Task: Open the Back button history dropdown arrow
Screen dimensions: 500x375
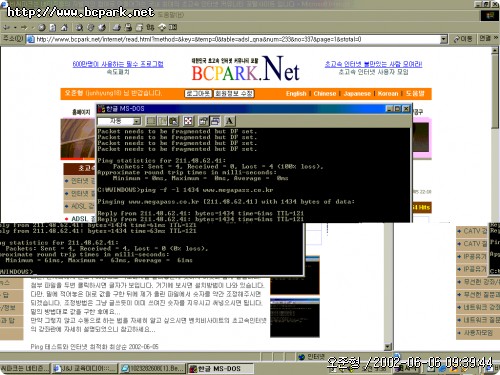Action: [x=15, y=27]
